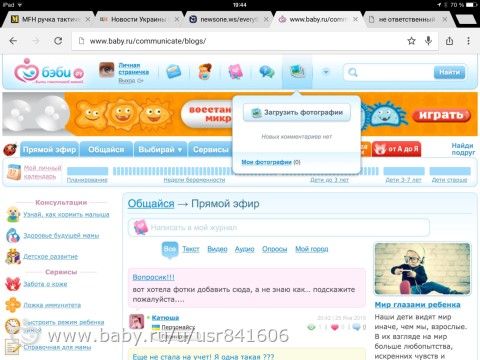Open the browser three-dot menu
The height and width of the screenshot is (360, 480).
468,41
